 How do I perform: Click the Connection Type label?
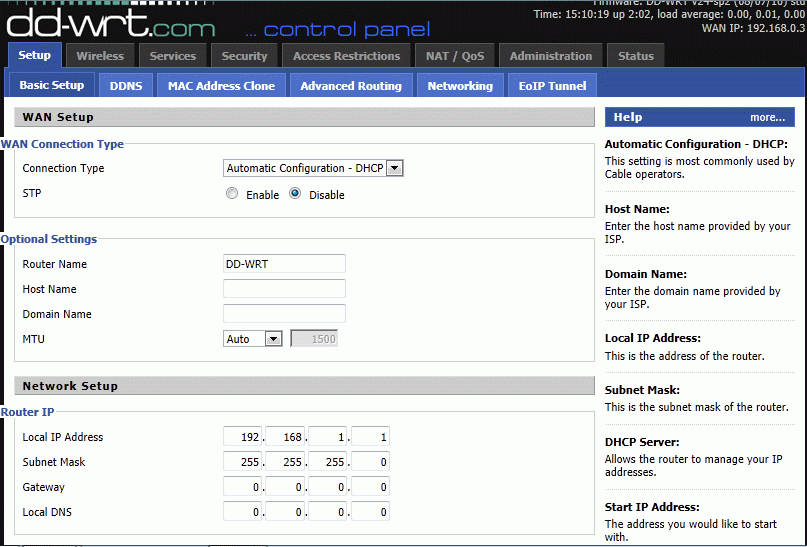click(x=63, y=168)
